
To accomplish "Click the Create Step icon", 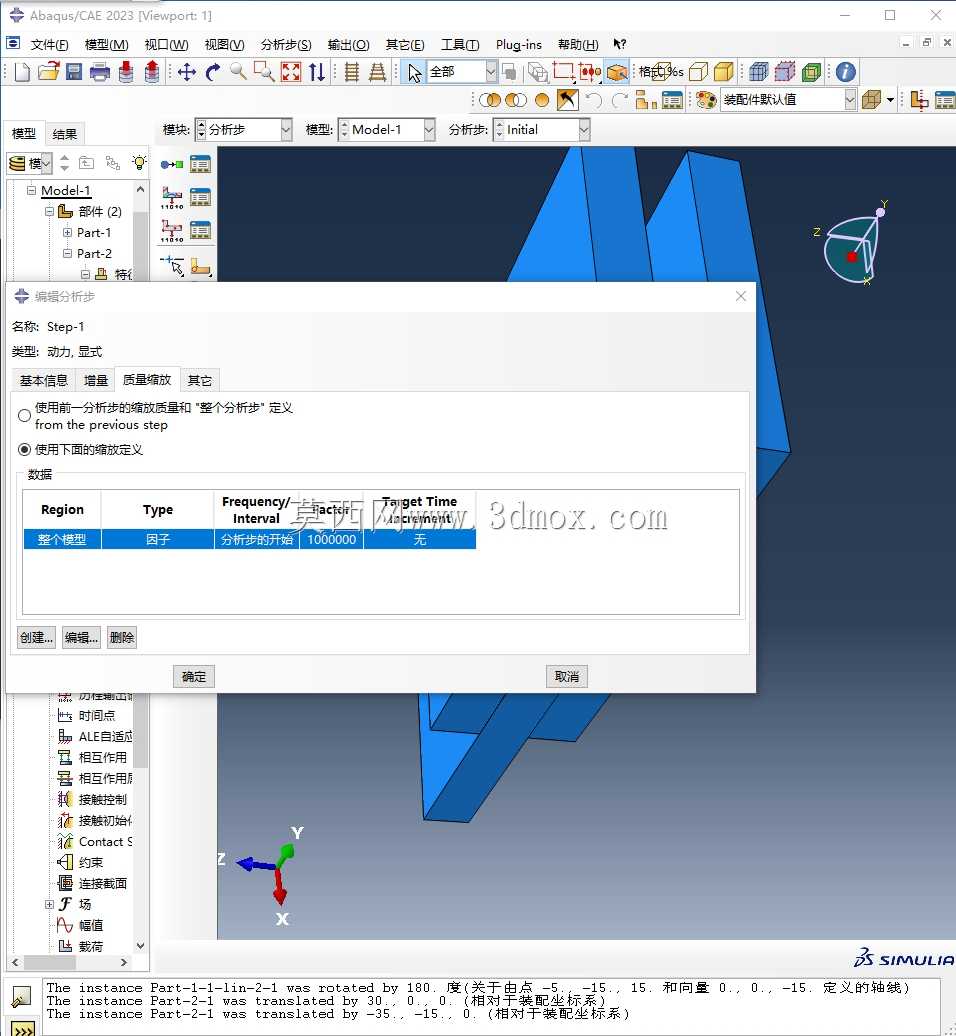I will click(x=172, y=164).
